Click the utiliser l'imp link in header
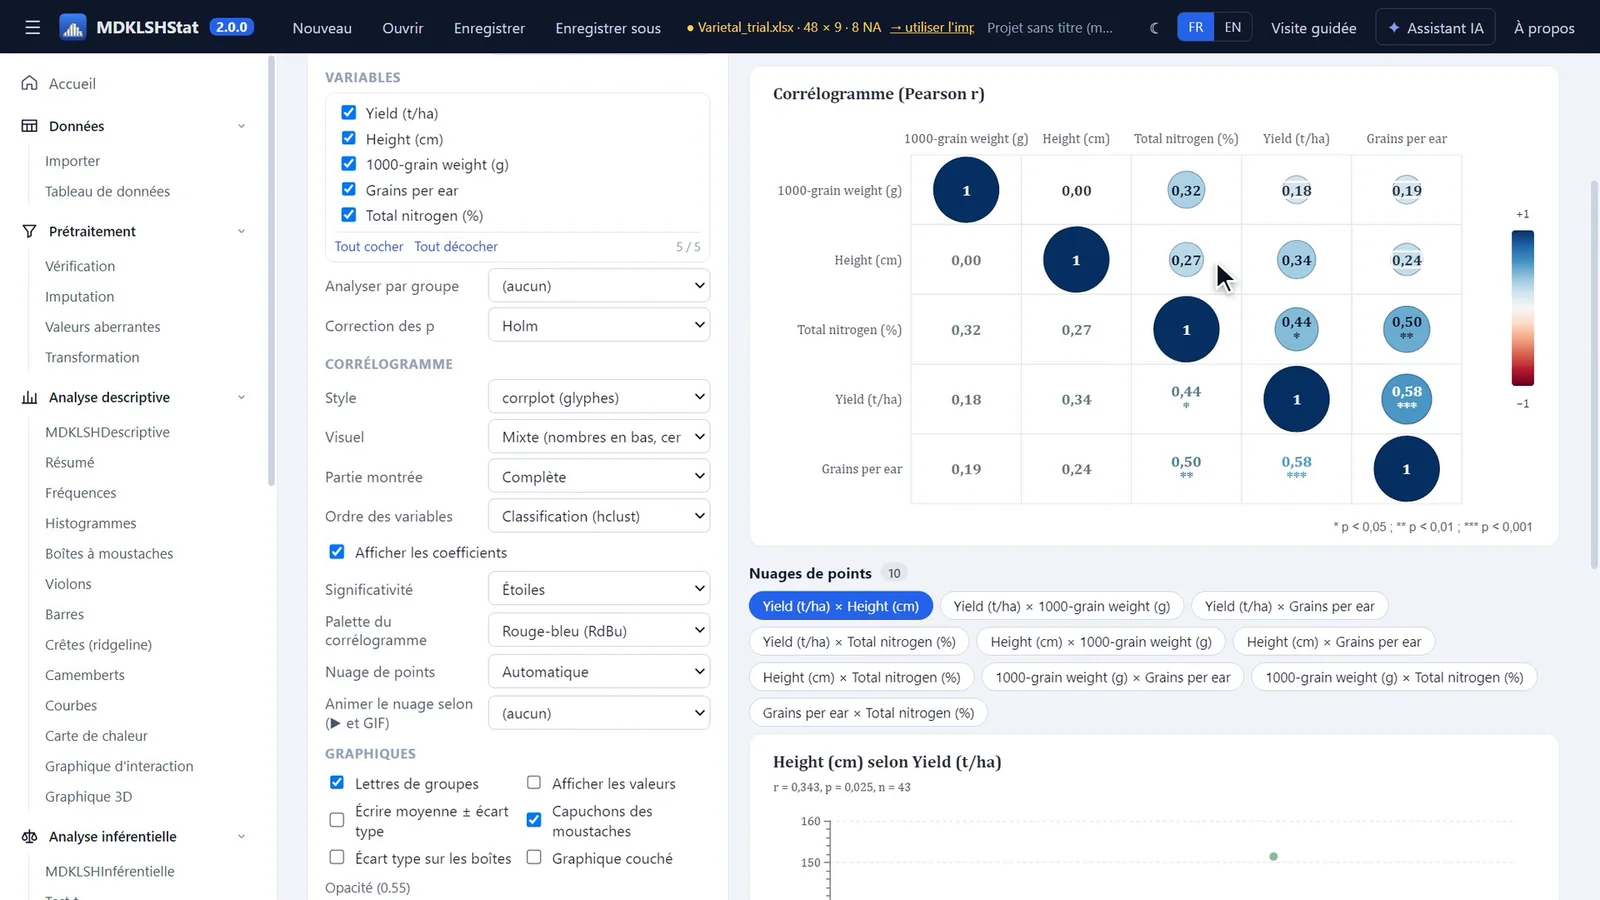The width and height of the screenshot is (1600, 900). pos(932,27)
